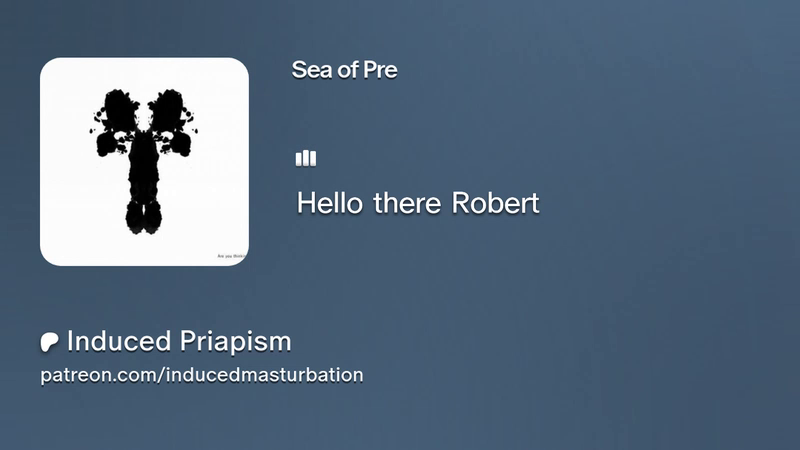The width and height of the screenshot is (800, 450).
Task: Click the inkblot album cover thumbnail
Action: pyautogui.click(x=144, y=161)
